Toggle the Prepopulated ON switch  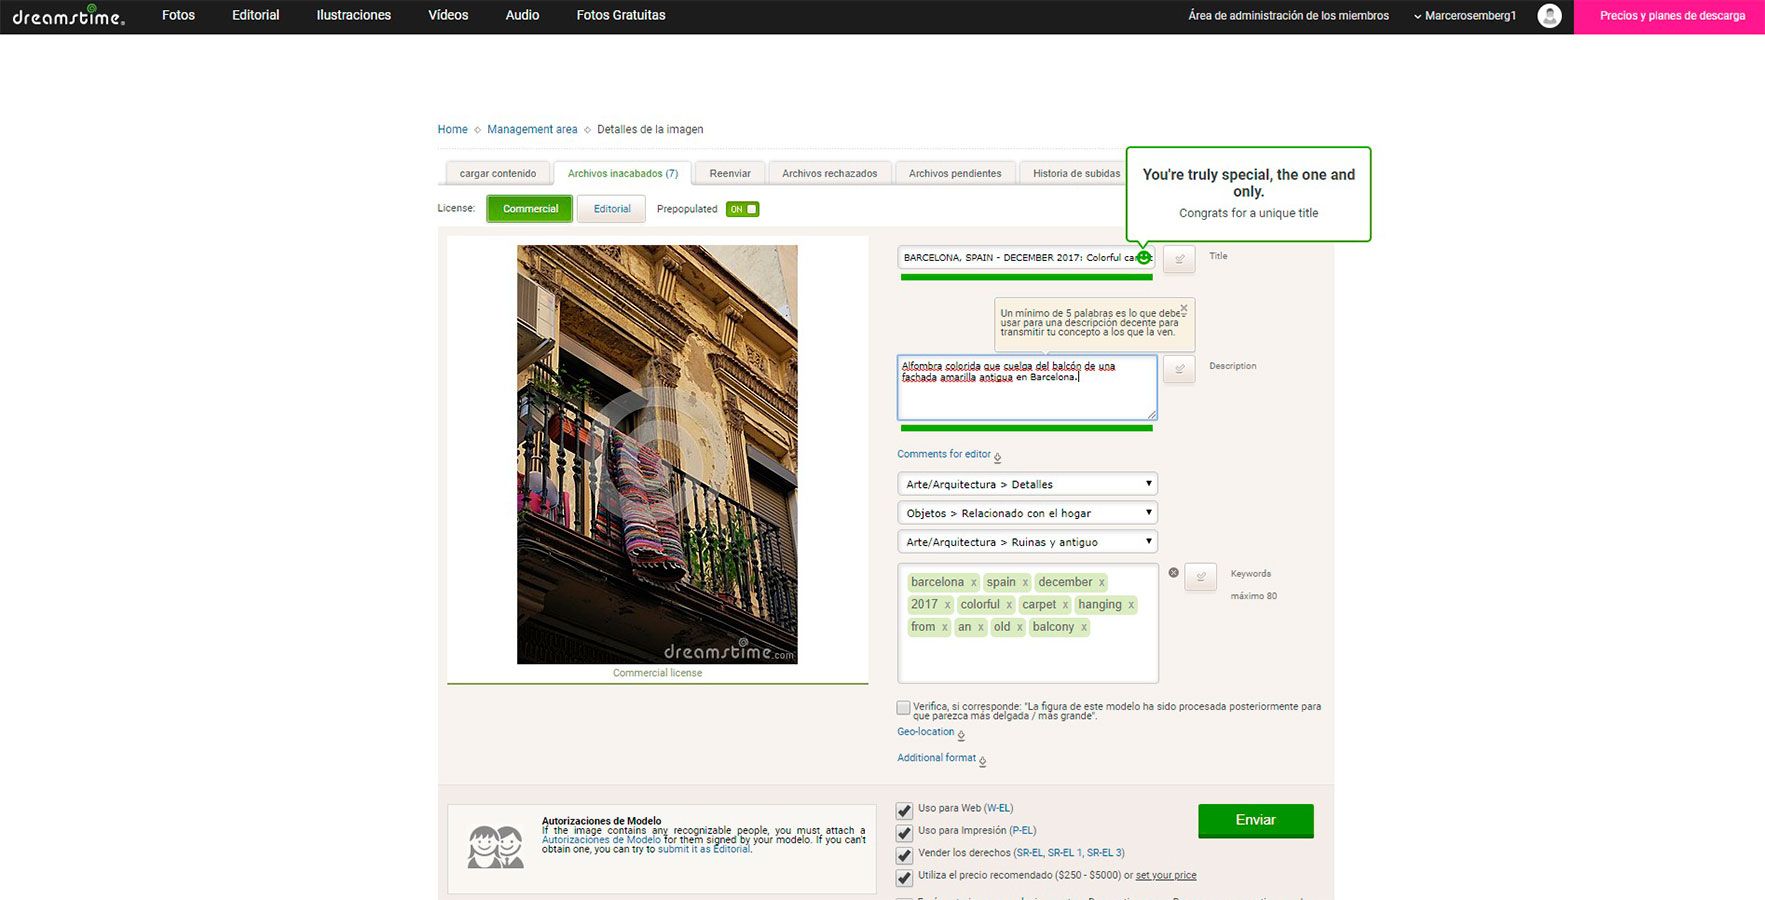click(743, 209)
